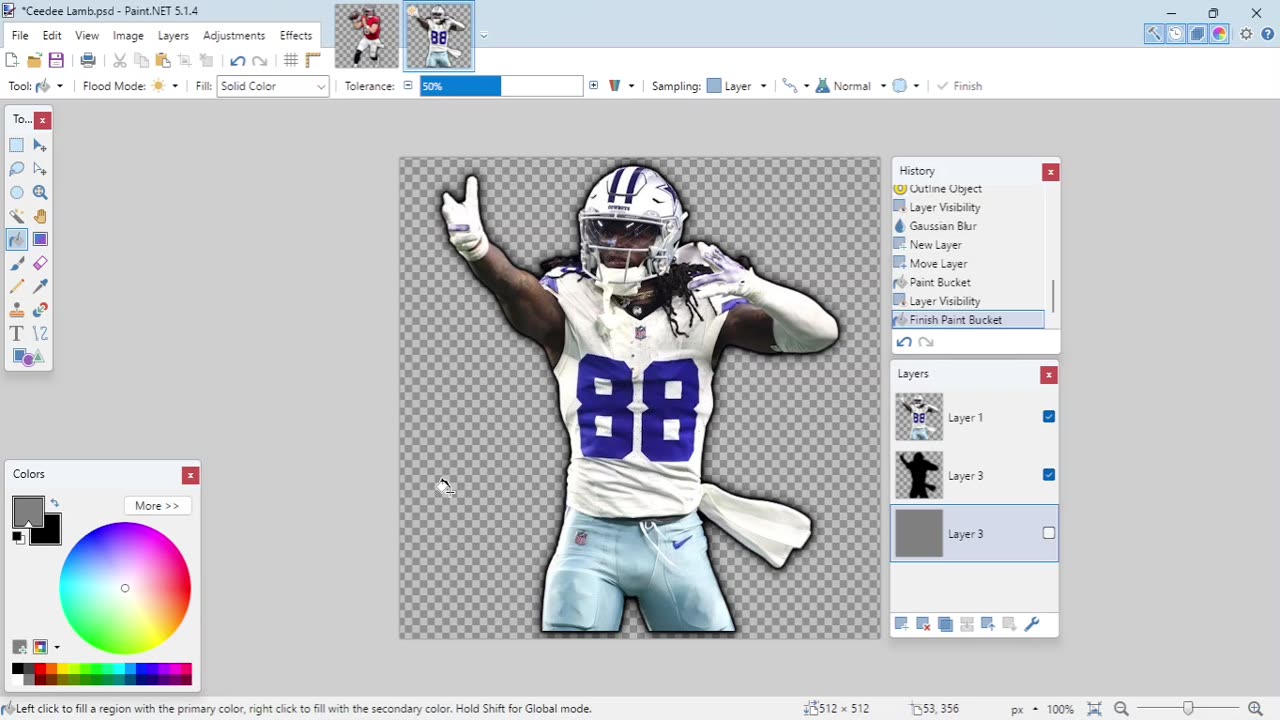
Task: Uncheck visibility of Layer 1
Action: pyautogui.click(x=1049, y=417)
